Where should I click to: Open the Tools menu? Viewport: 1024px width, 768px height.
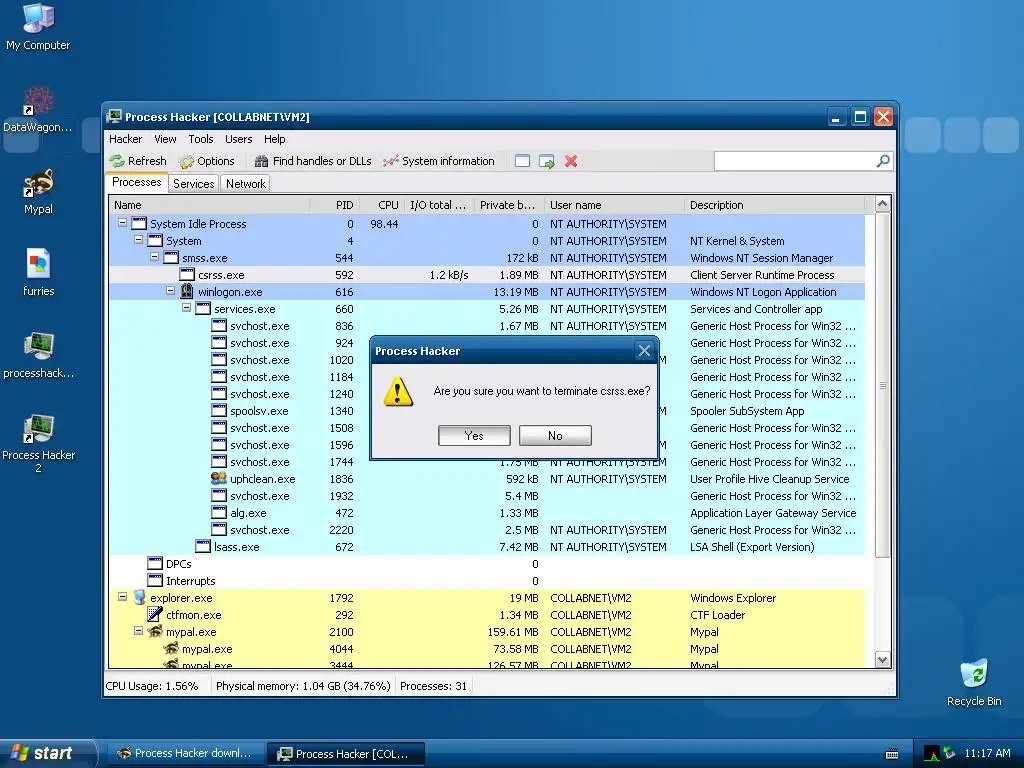(x=201, y=139)
